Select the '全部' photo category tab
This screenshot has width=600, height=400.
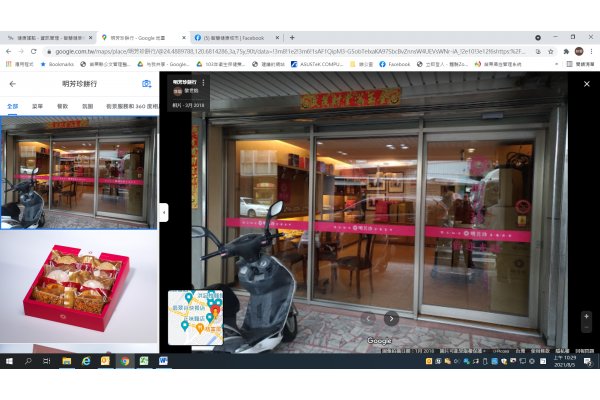(13, 106)
